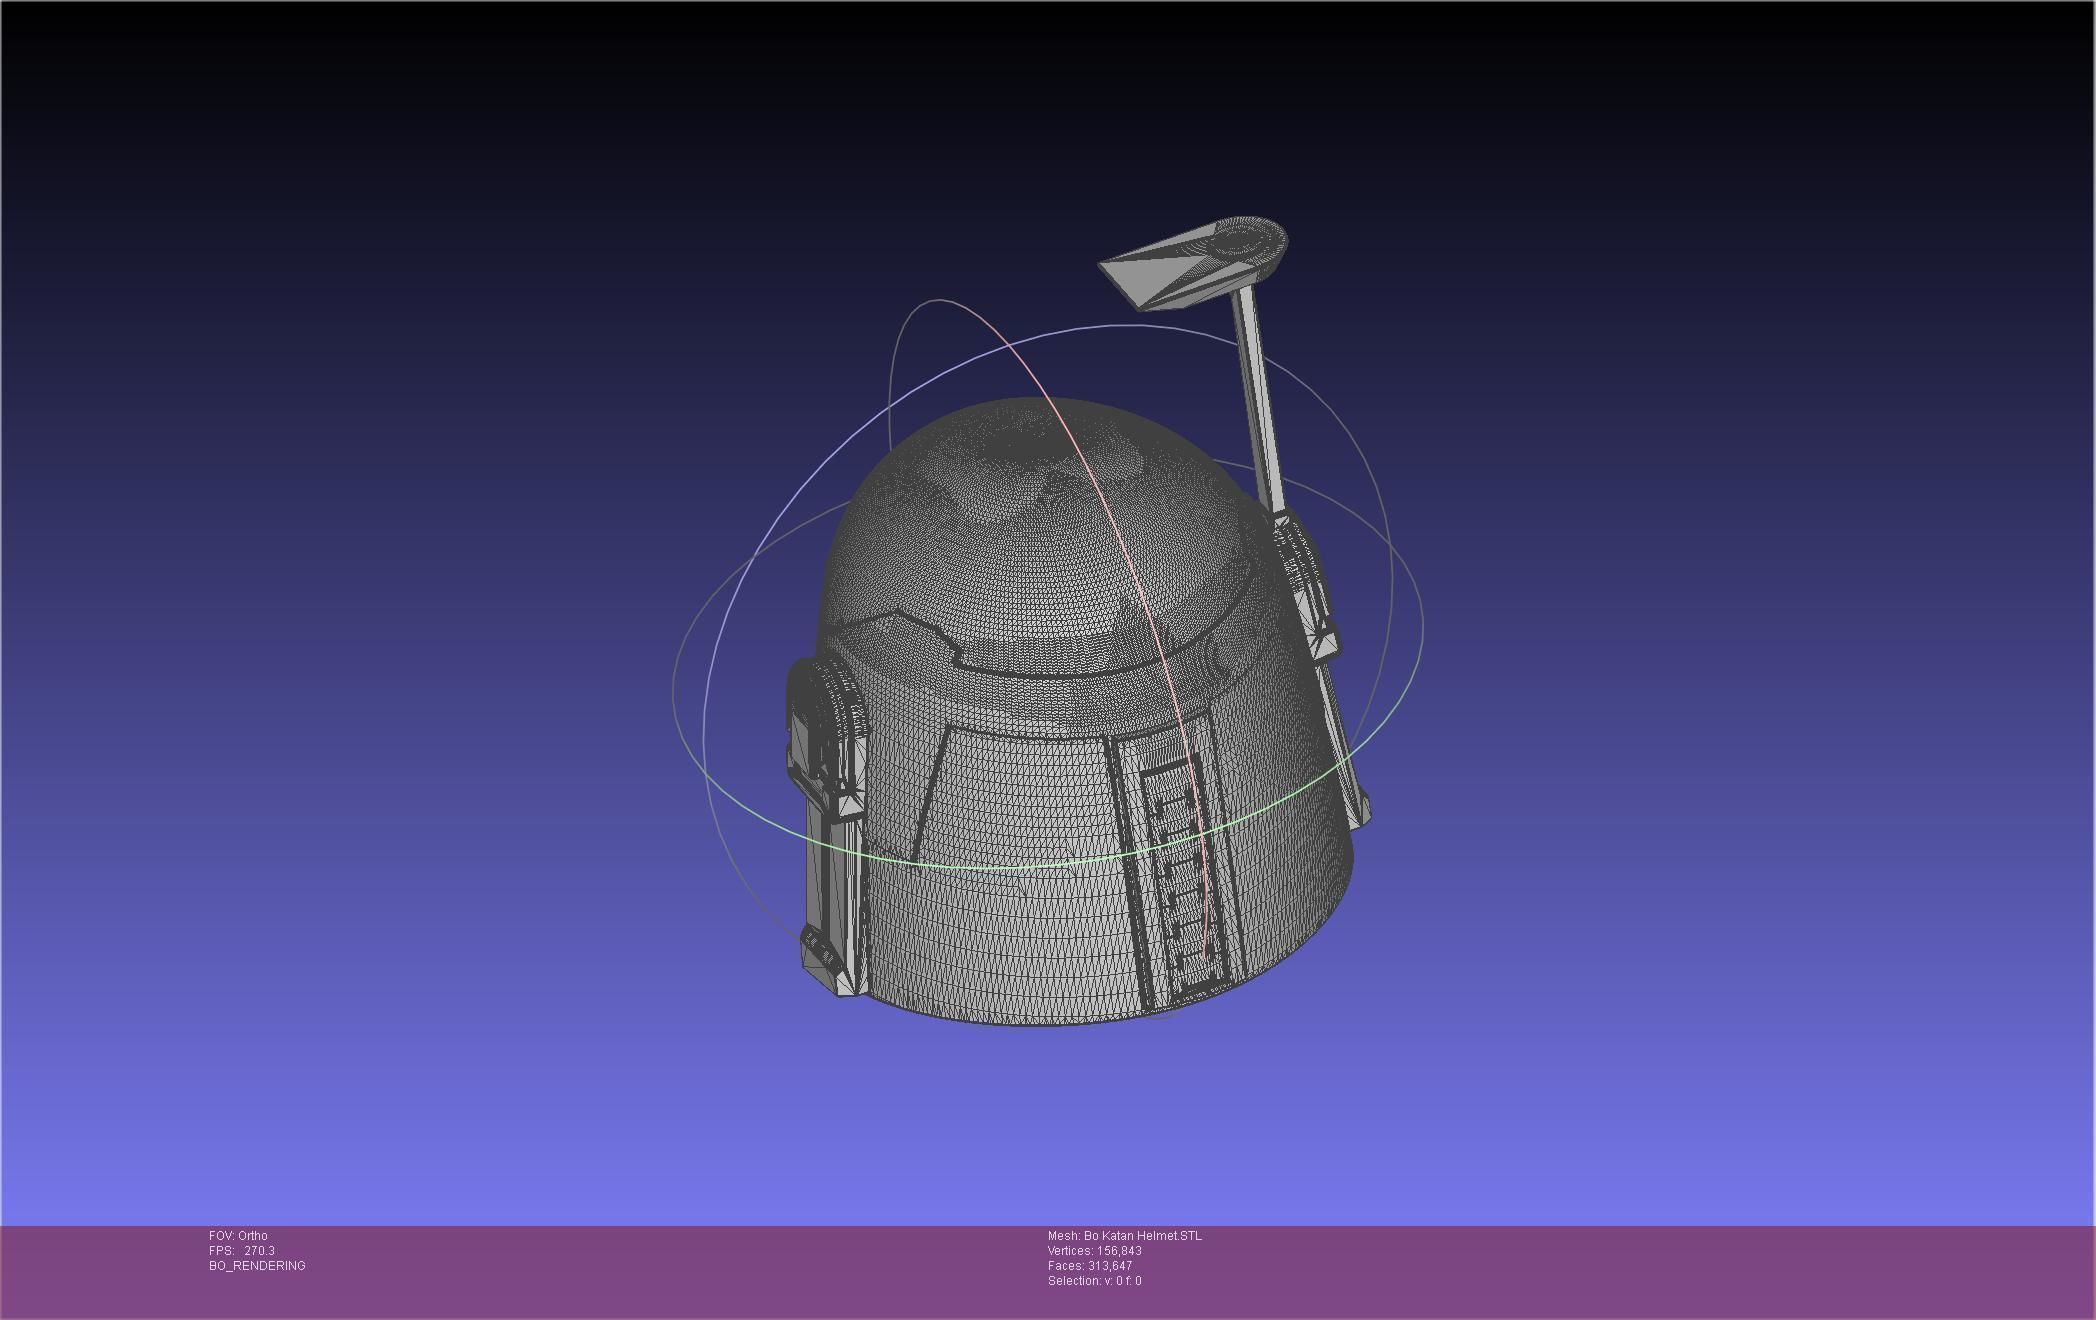Click the 'Selection: v: 0 f: 0' text
Viewport: 2096px width, 1320px height.
coord(1094,1281)
